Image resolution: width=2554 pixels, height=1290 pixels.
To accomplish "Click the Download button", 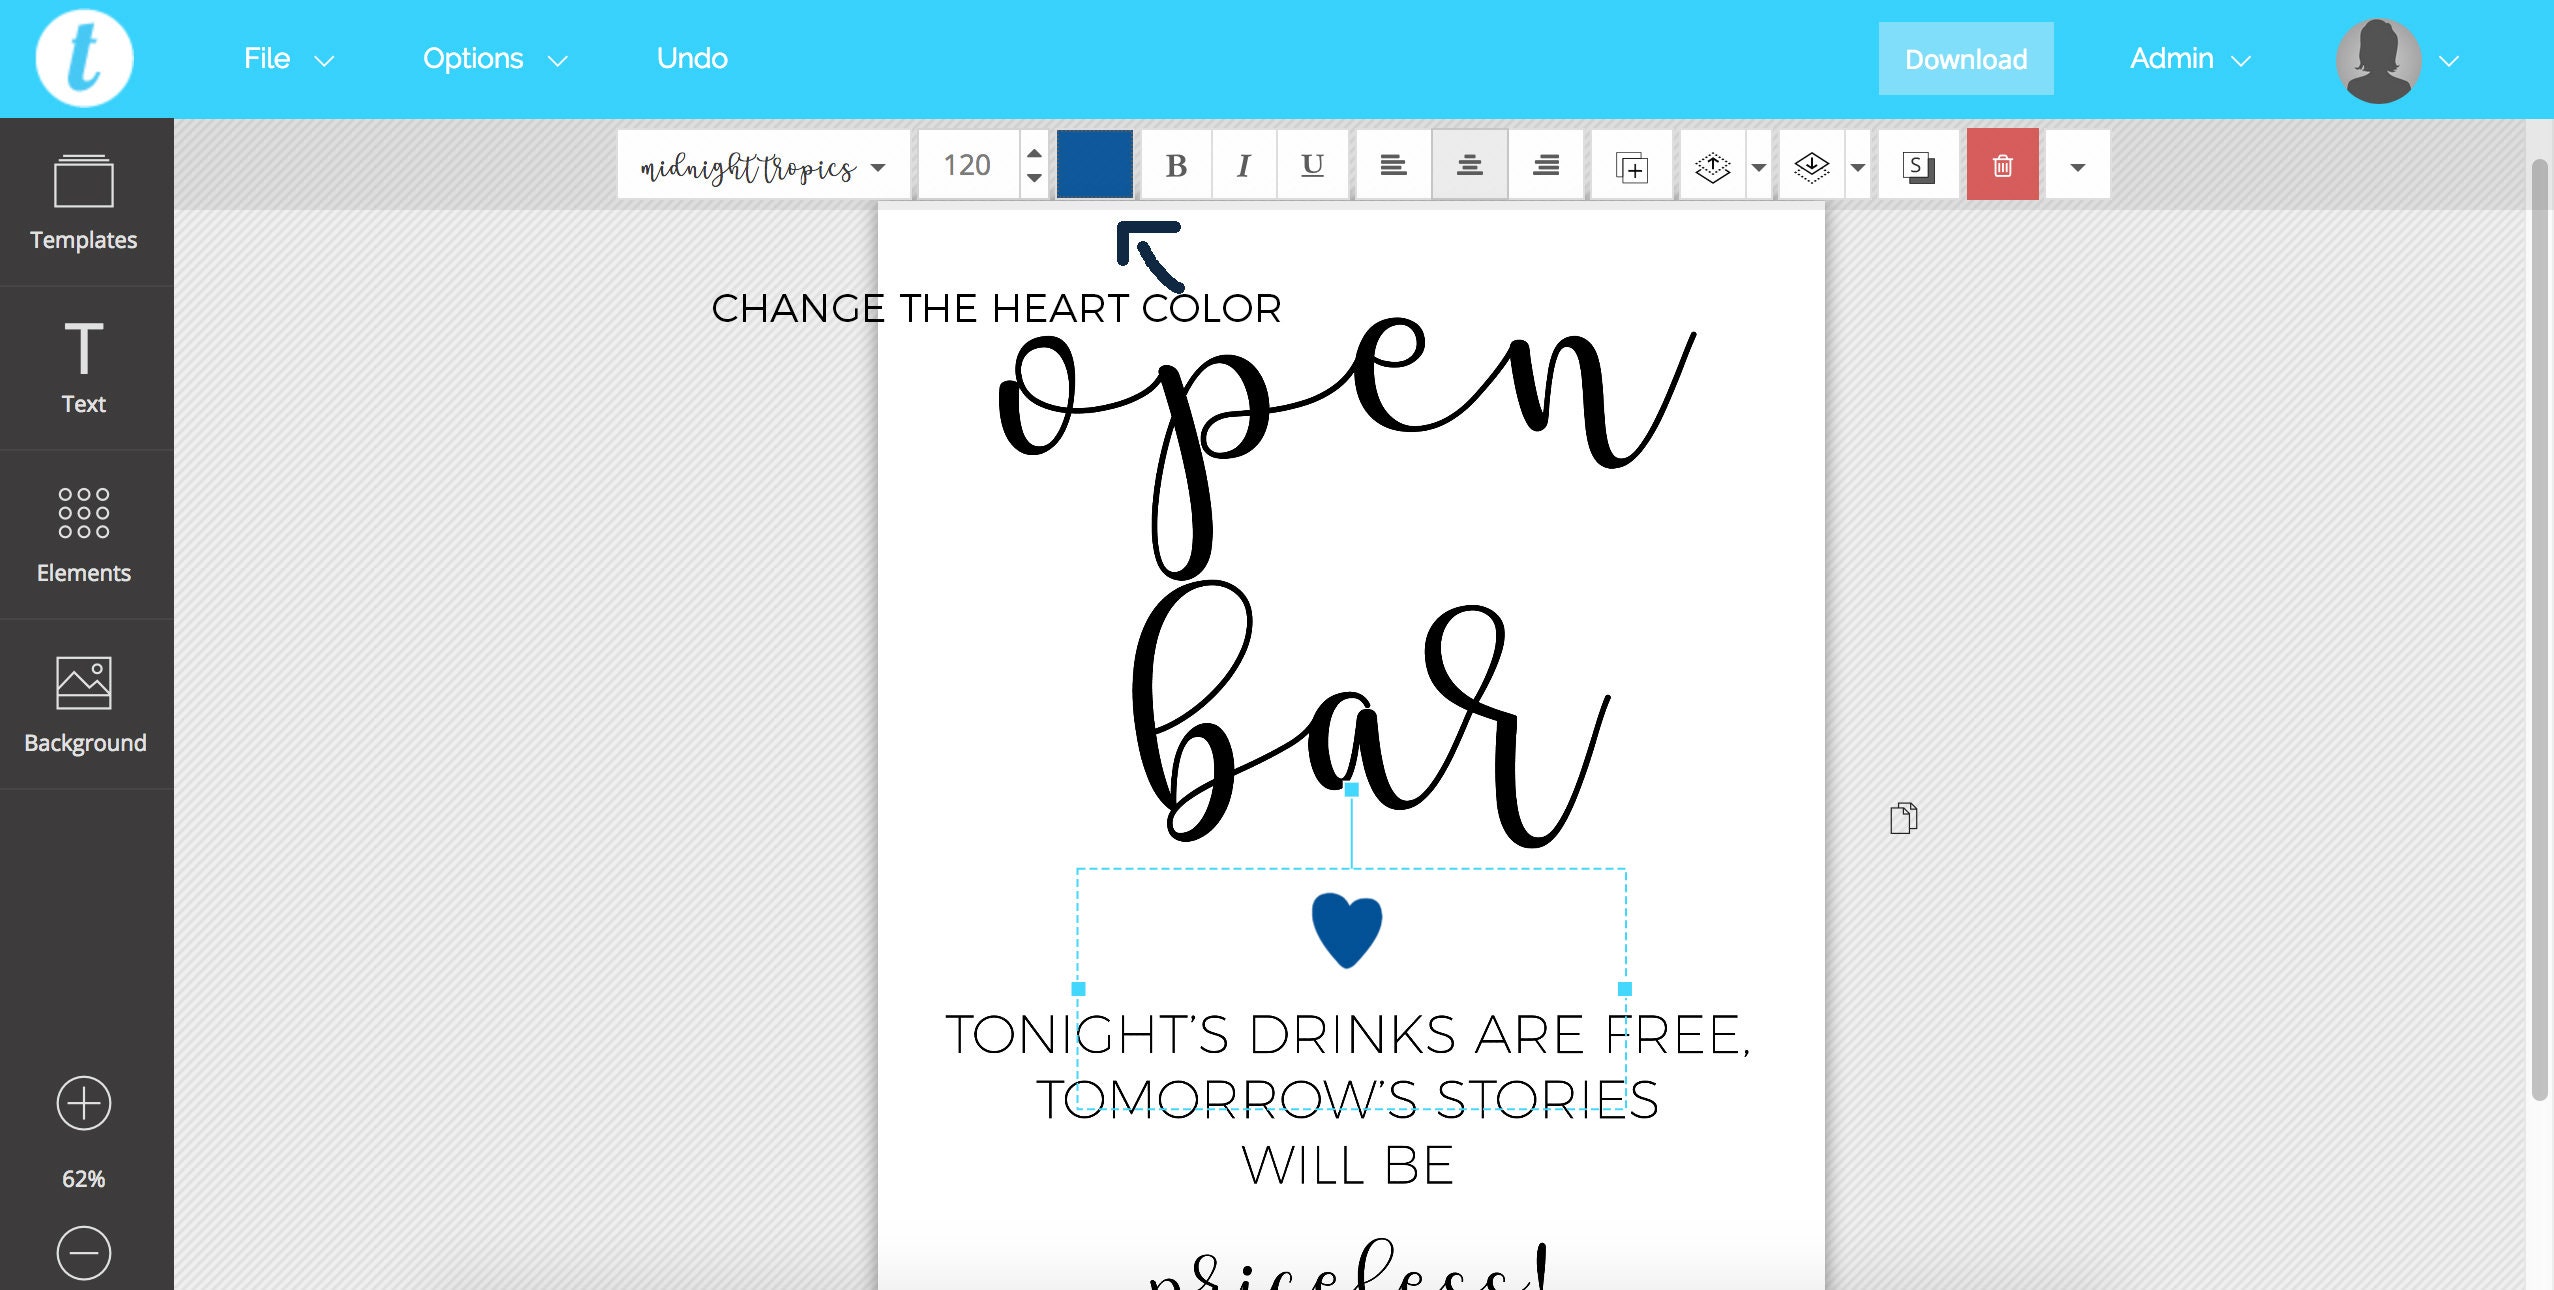I will point(1964,58).
